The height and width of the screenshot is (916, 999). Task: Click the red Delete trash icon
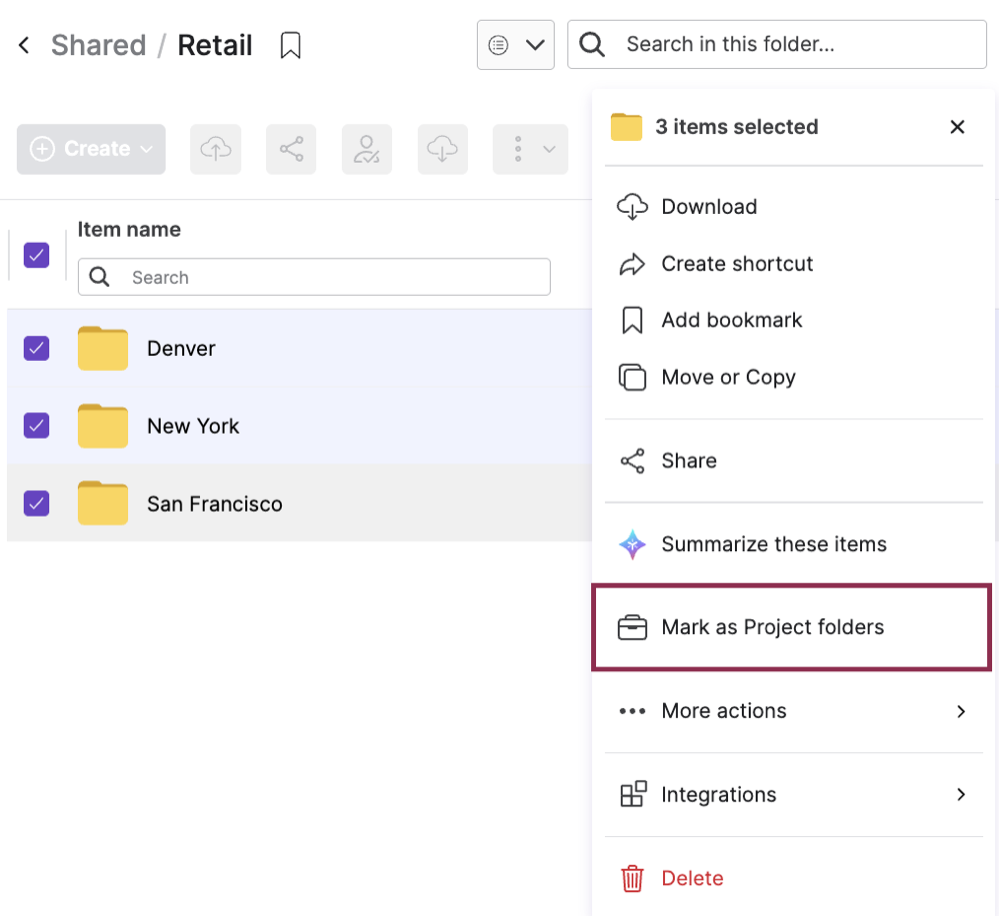(x=632, y=879)
